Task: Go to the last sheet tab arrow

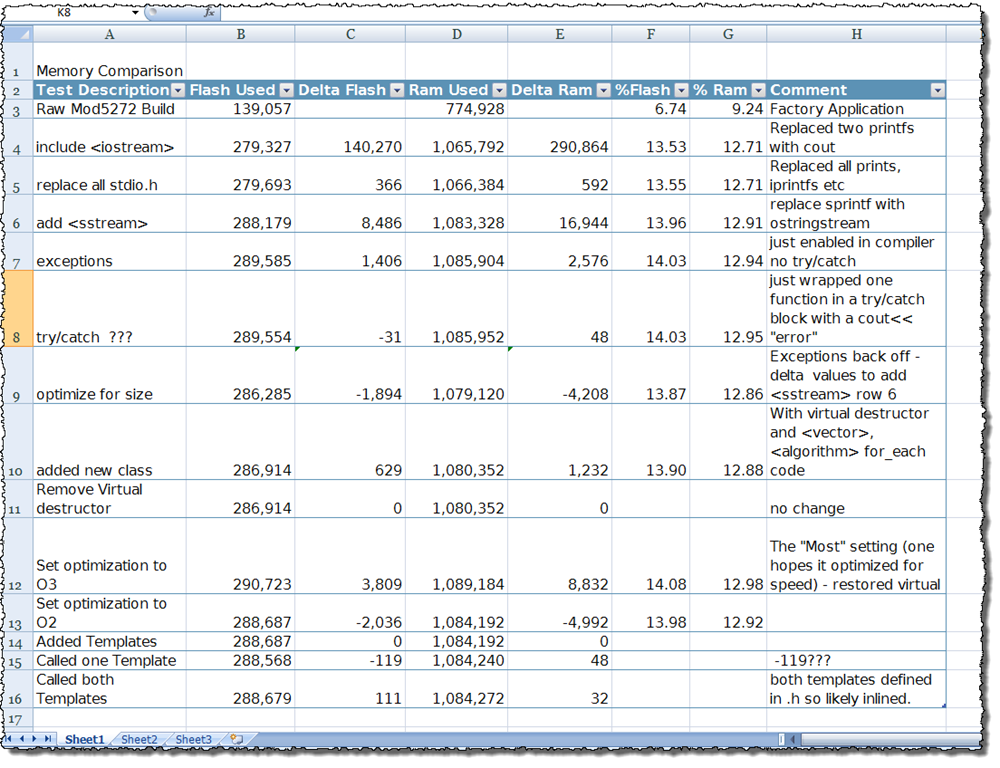Action: pos(47,739)
